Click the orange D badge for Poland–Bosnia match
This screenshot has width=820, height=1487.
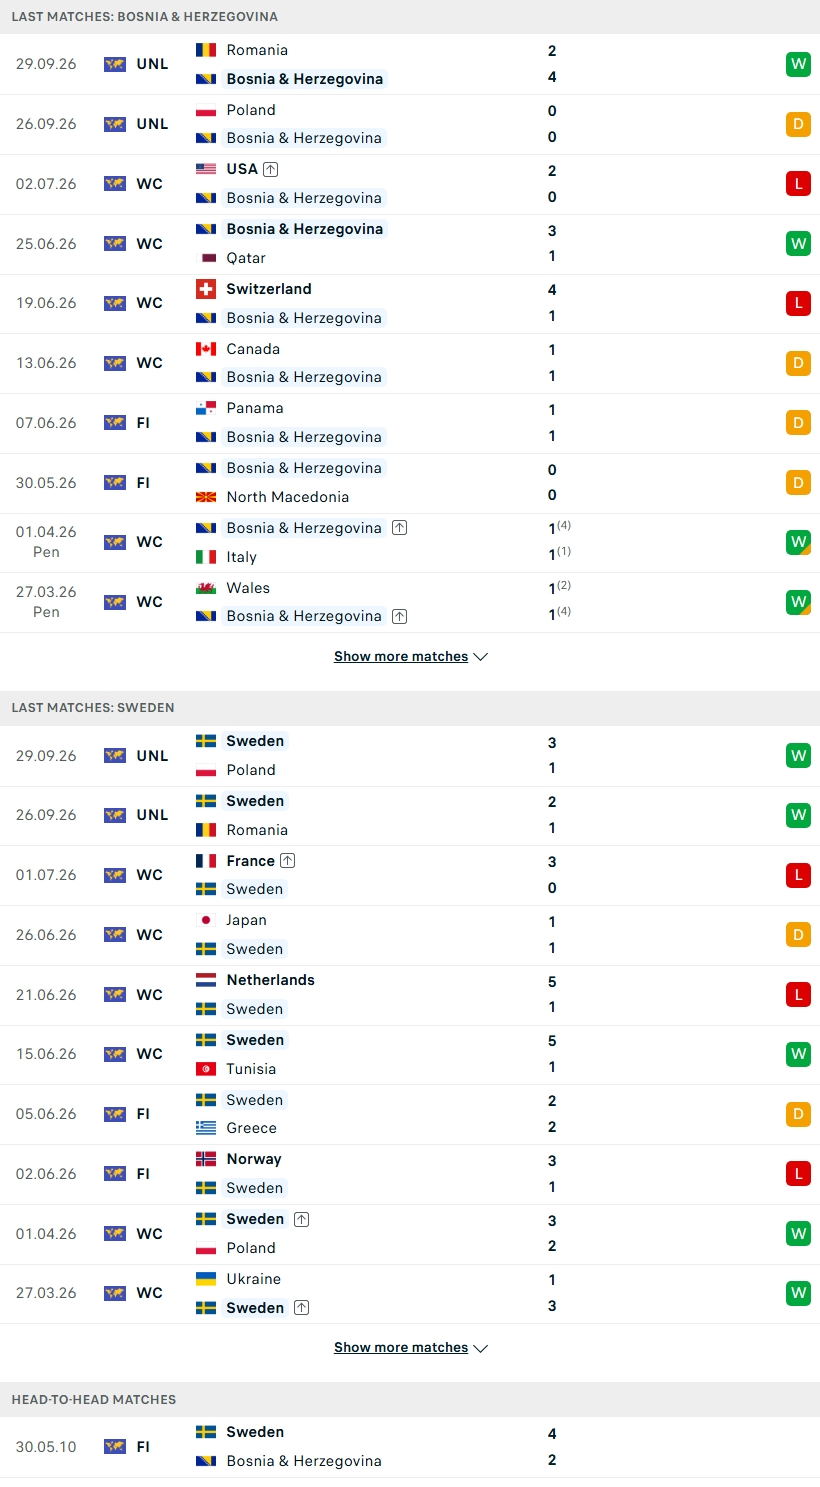(x=798, y=124)
